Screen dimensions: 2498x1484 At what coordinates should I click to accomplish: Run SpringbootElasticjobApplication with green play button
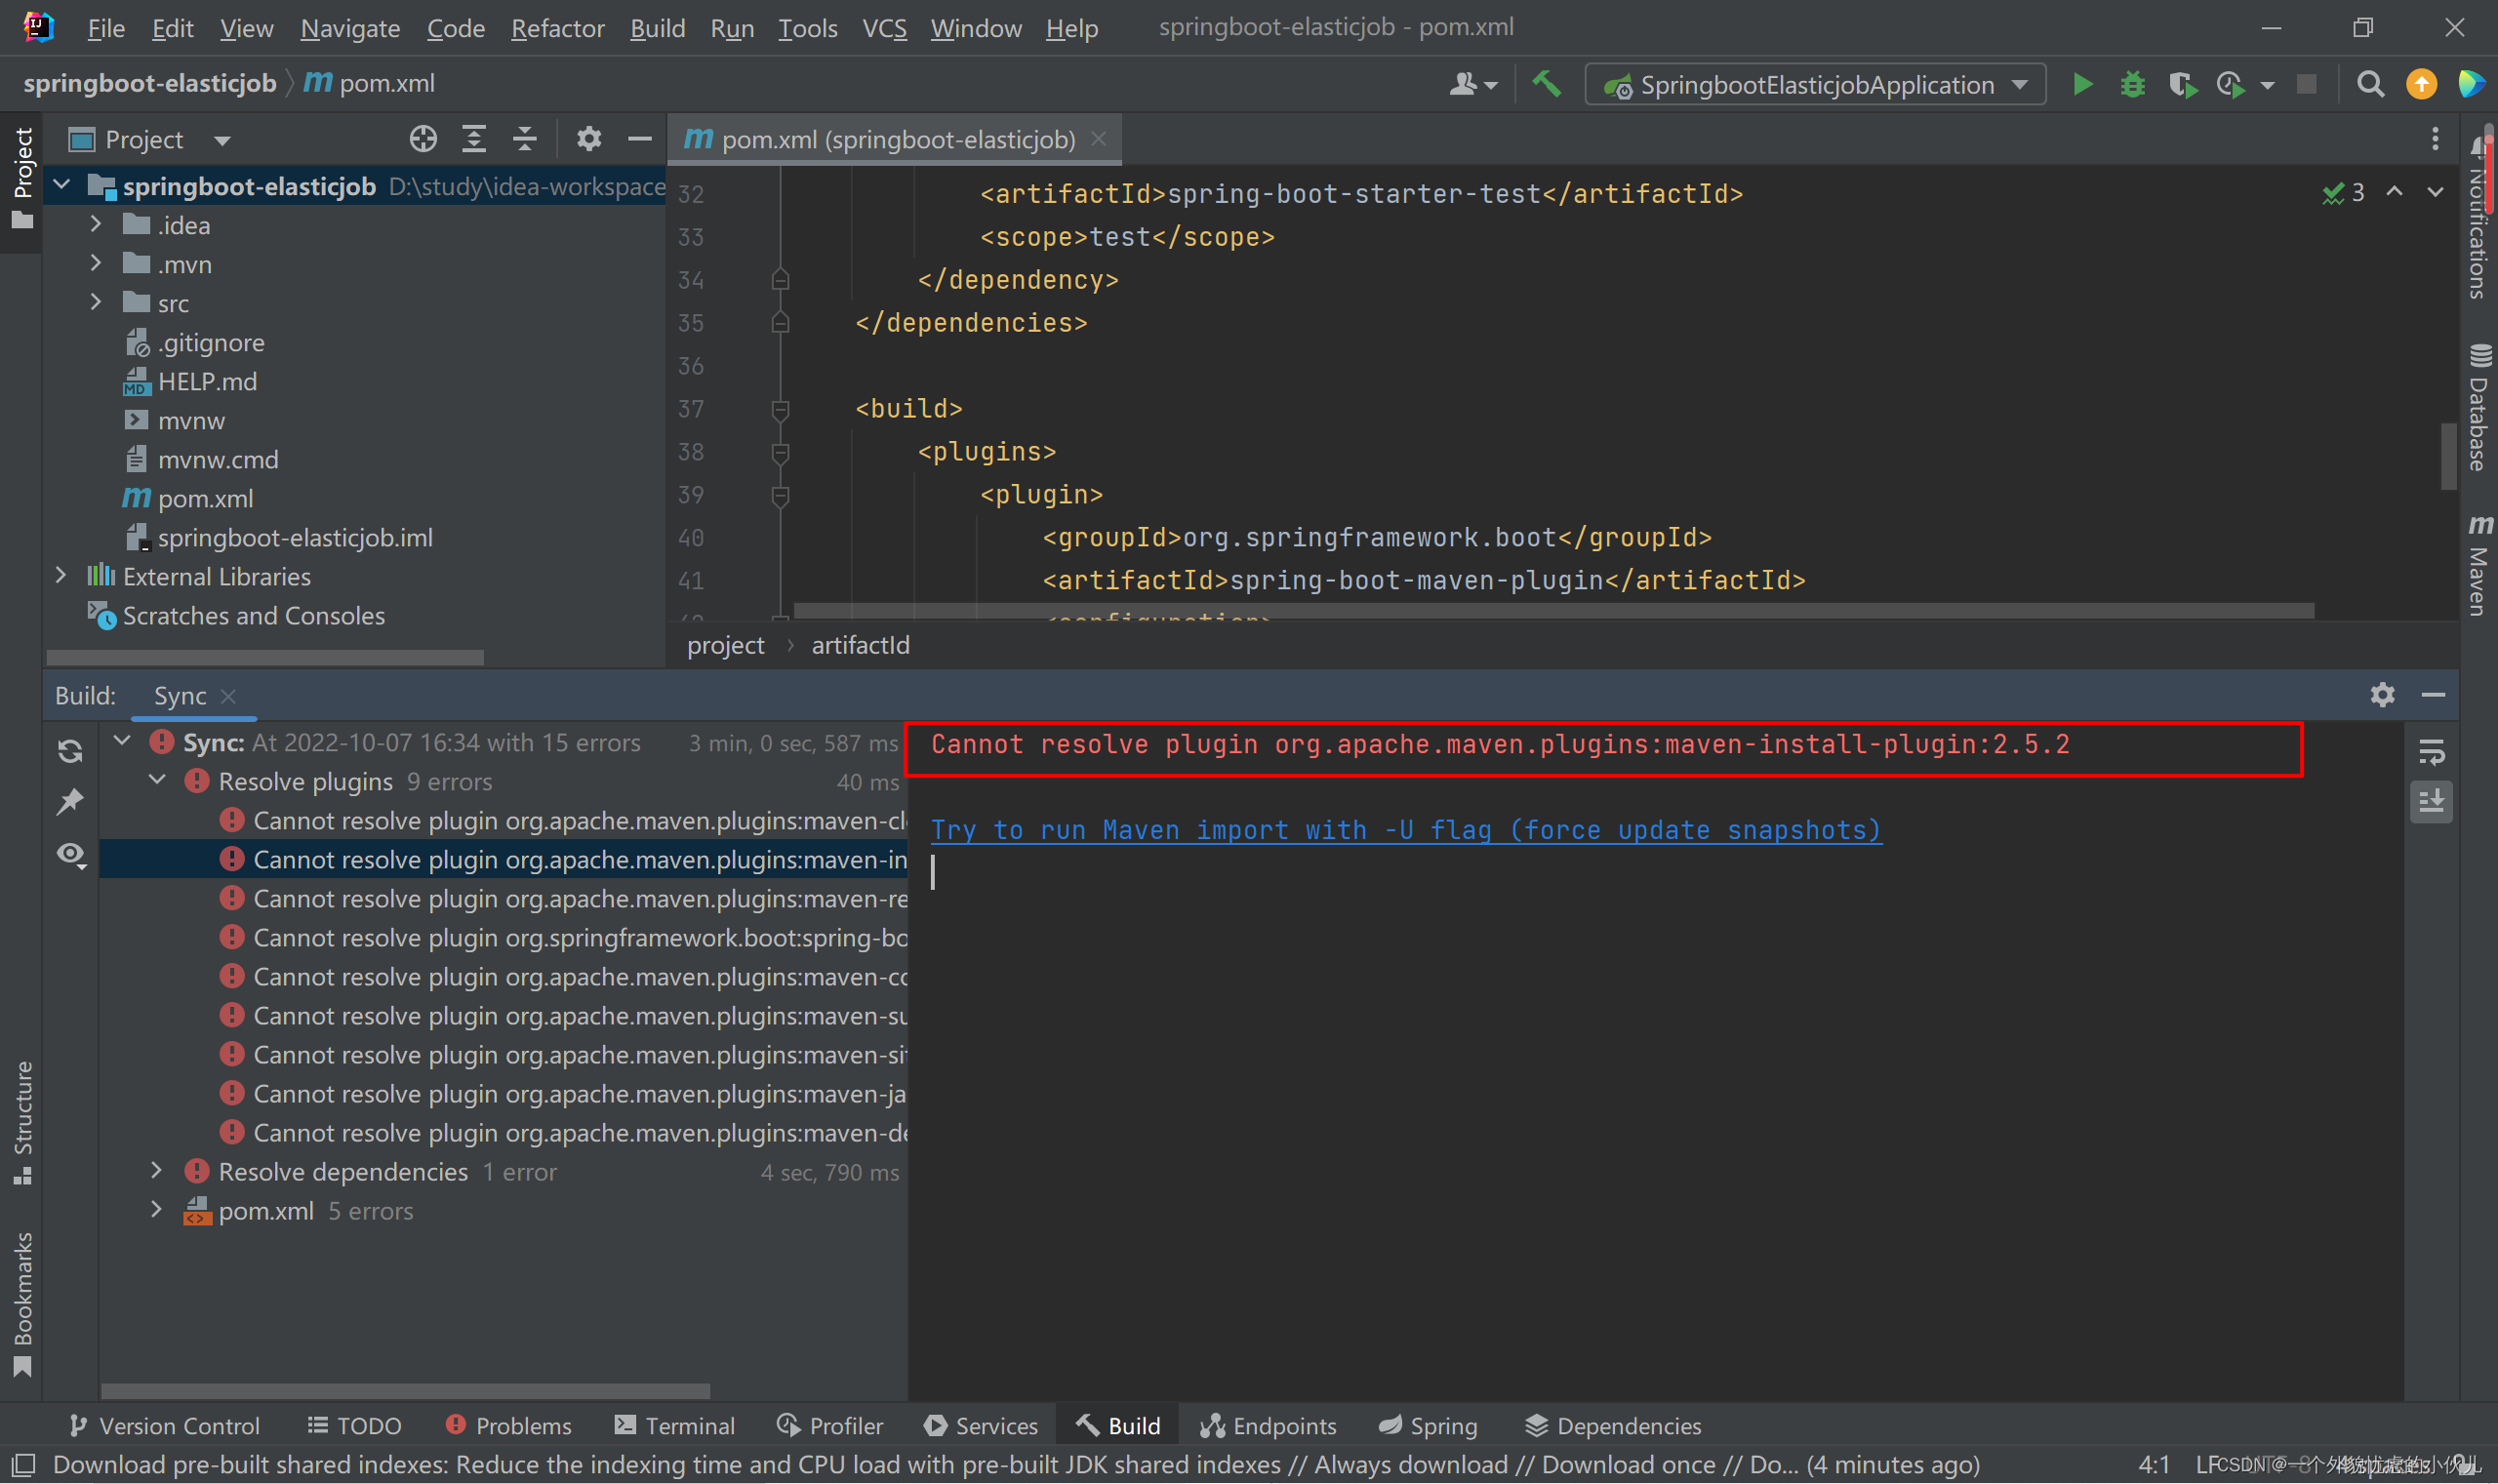pos(2082,85)
